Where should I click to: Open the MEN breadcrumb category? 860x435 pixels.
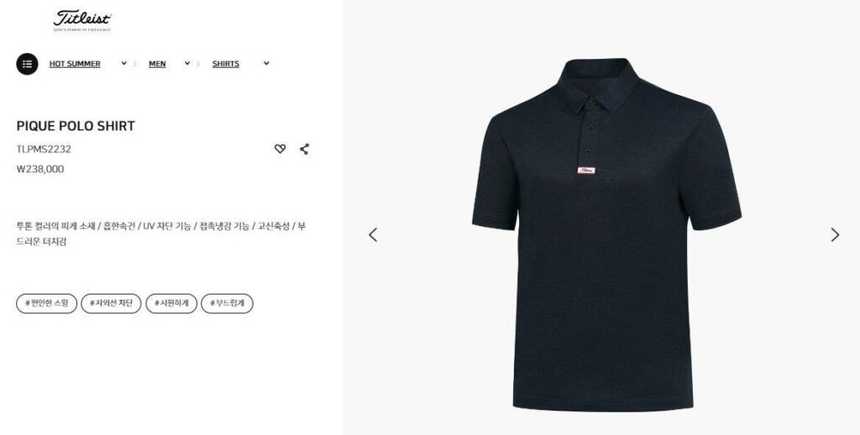[x=157, y=64]
